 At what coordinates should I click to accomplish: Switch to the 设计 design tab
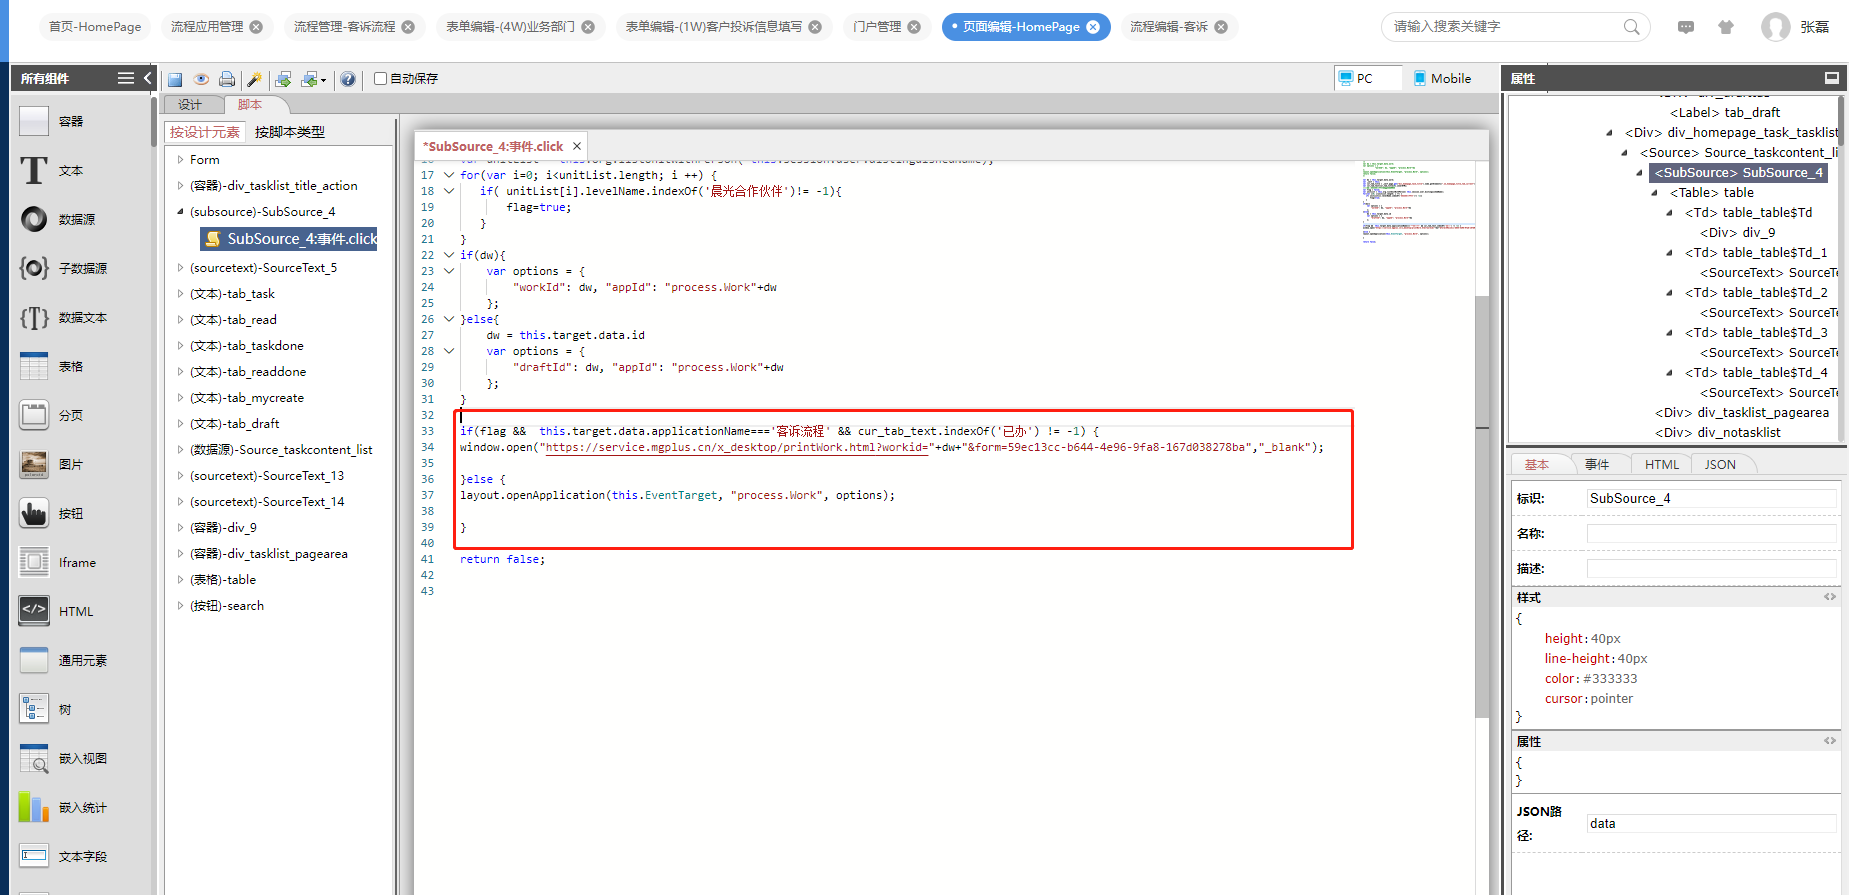(x=190, y=105)
